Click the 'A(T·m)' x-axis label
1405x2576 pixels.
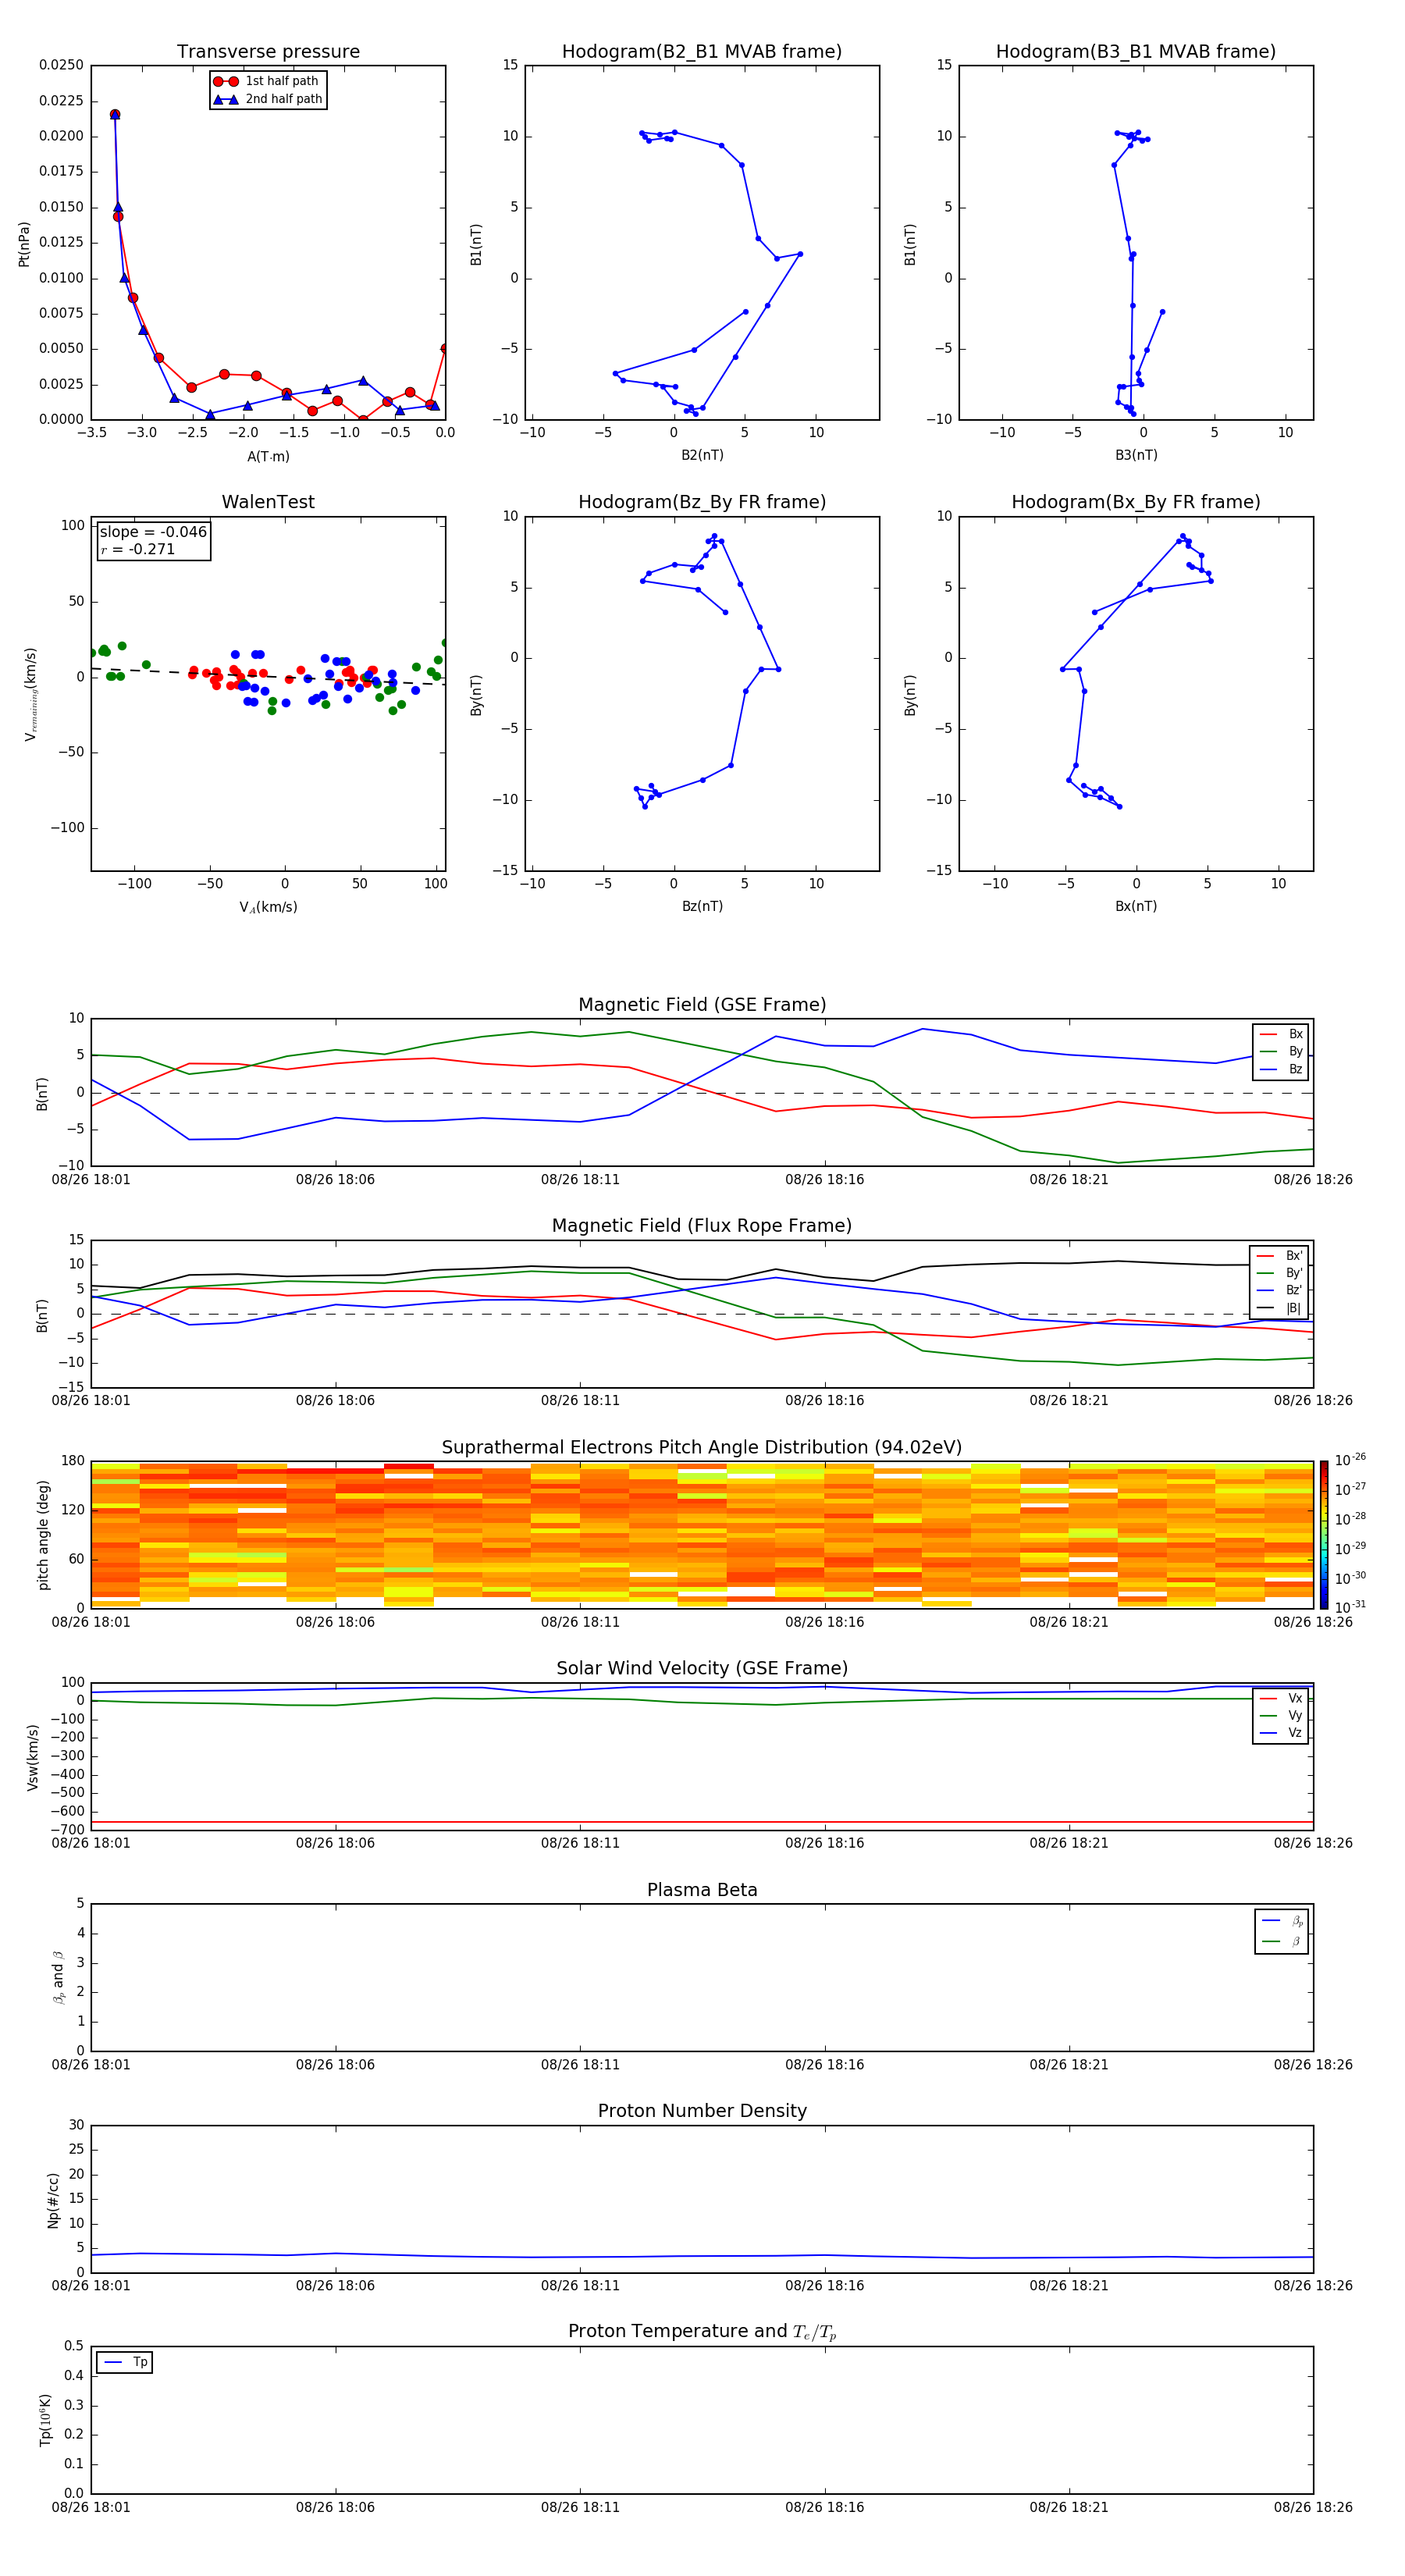268,457
